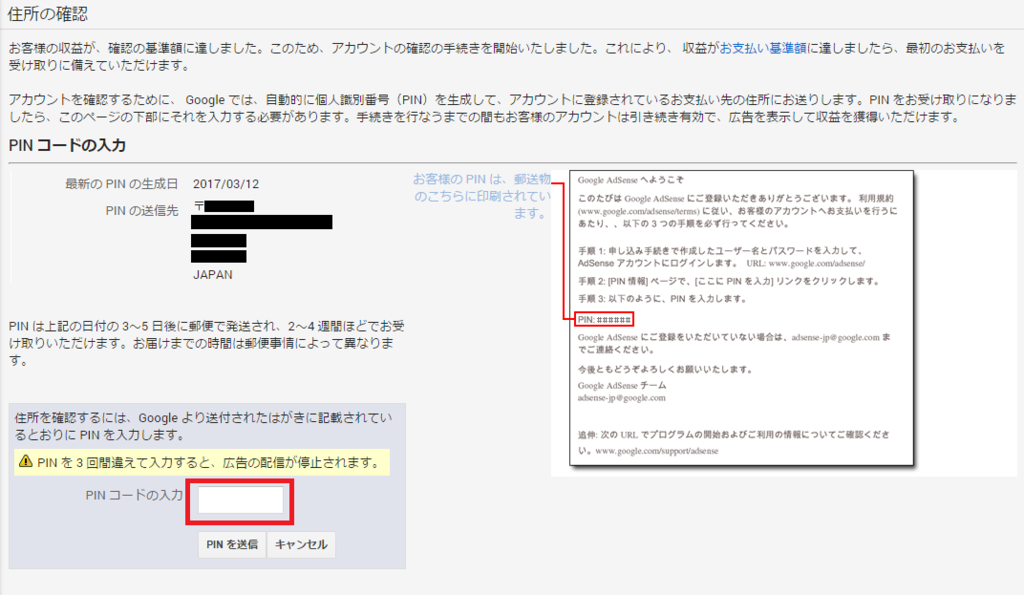Click the PIN を送信 button
This screenshot has height=595, width=1024.
pos(232,544)
